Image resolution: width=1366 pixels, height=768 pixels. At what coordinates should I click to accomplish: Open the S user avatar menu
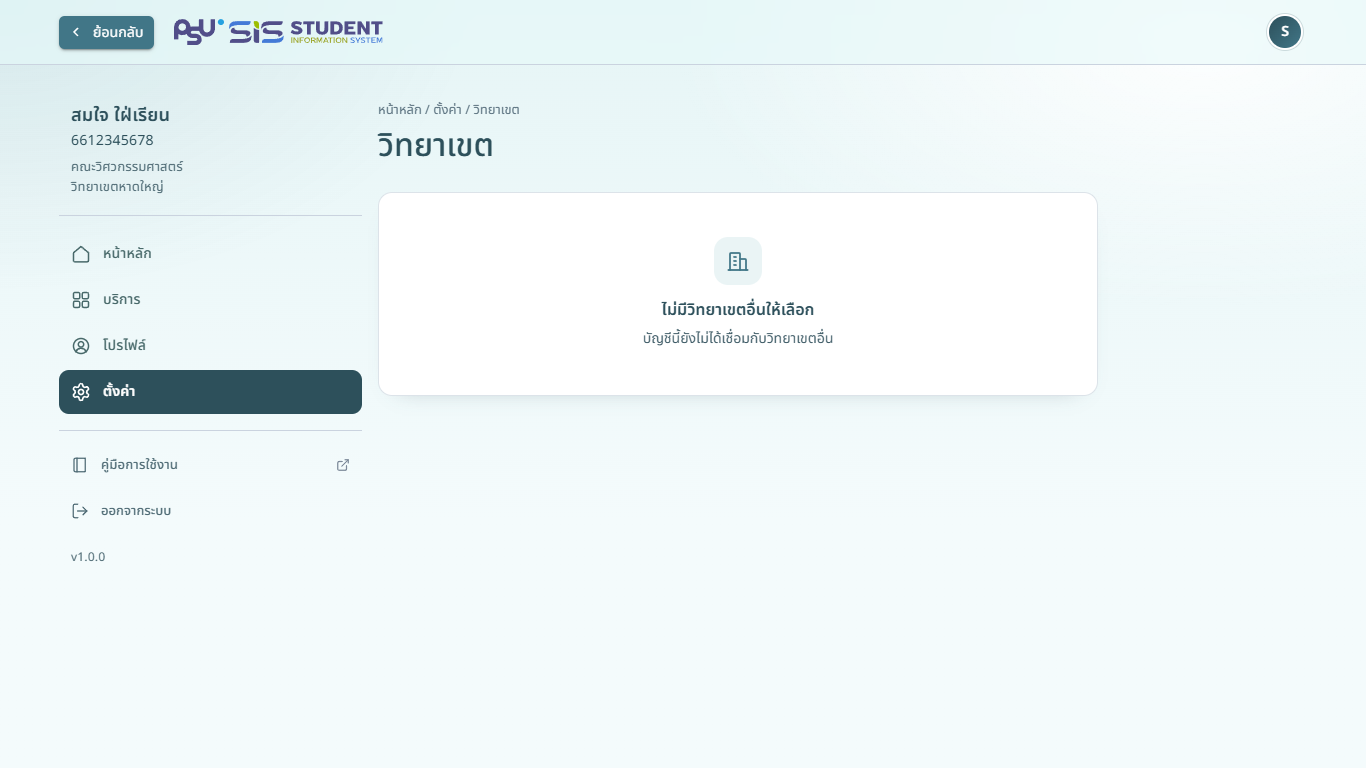click(1285, 32)
